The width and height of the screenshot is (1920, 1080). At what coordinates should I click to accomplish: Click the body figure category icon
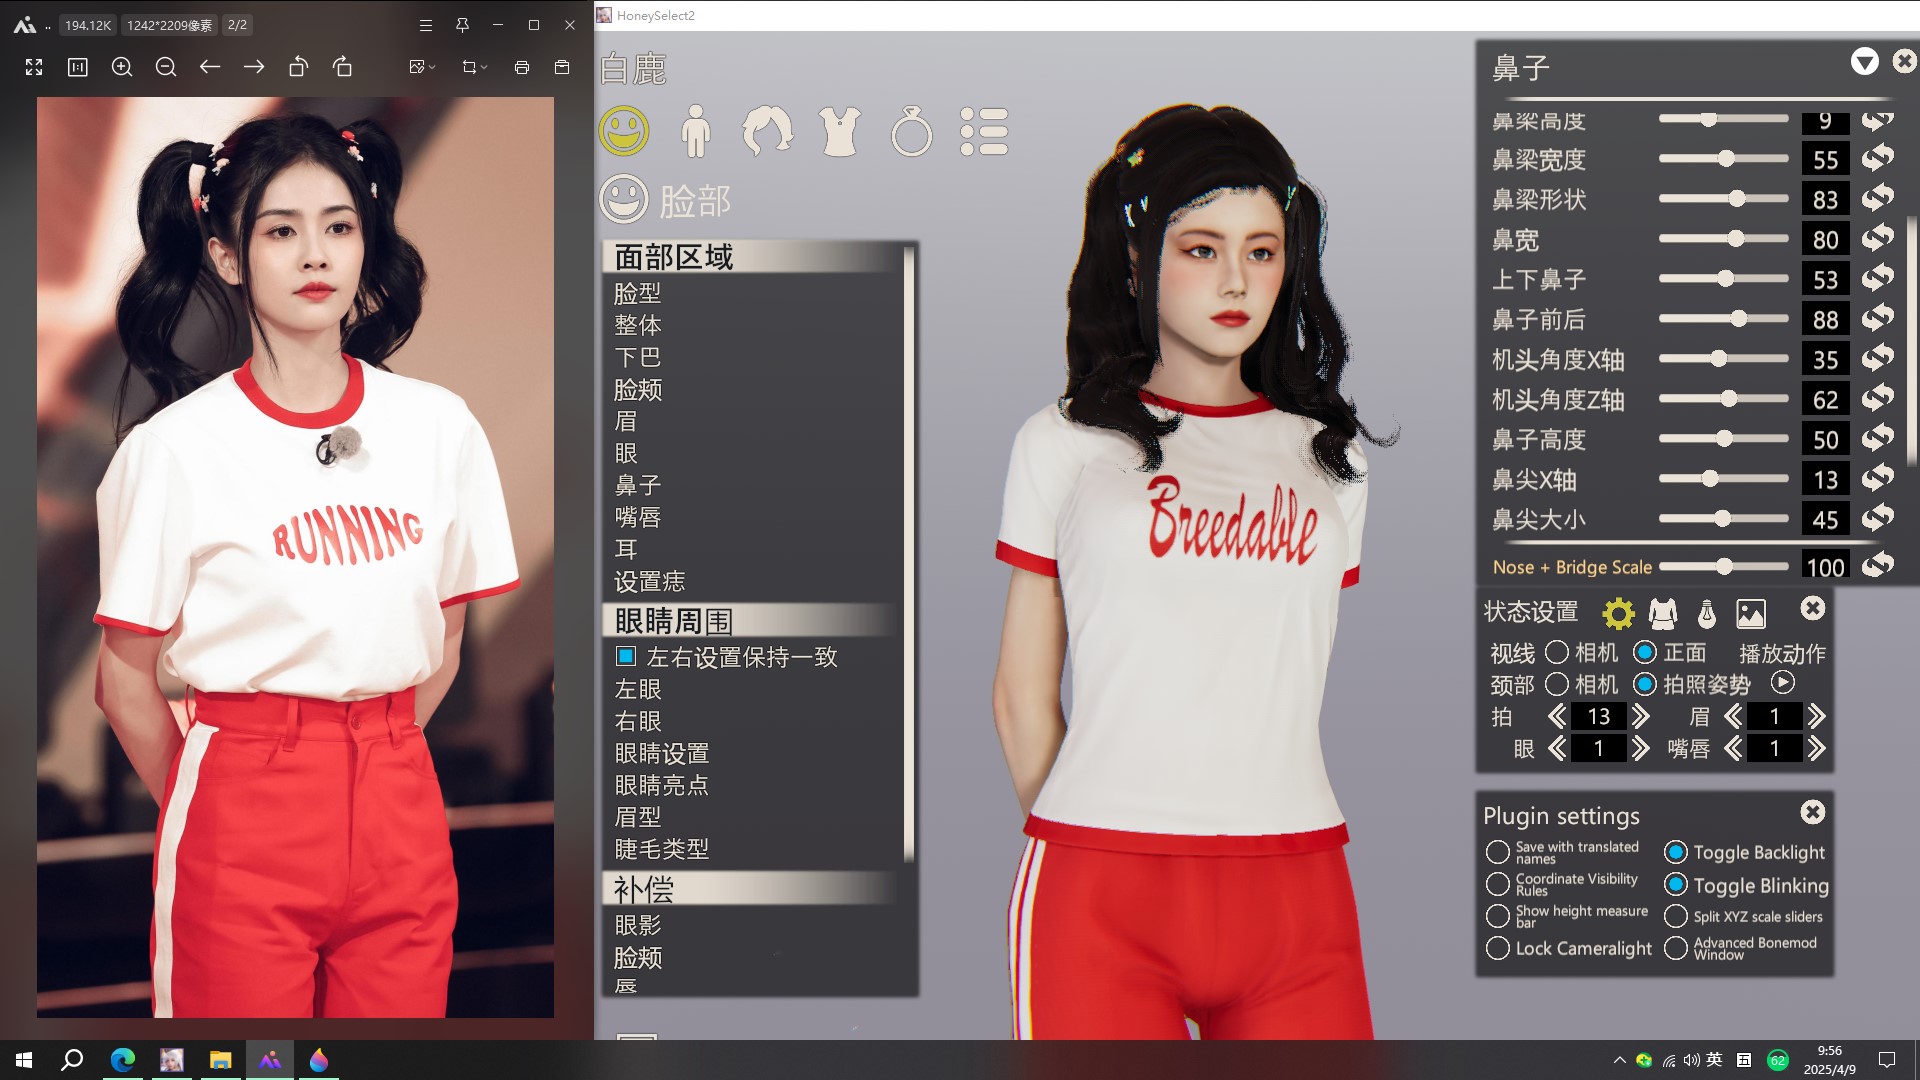click(x=695, y=132)
